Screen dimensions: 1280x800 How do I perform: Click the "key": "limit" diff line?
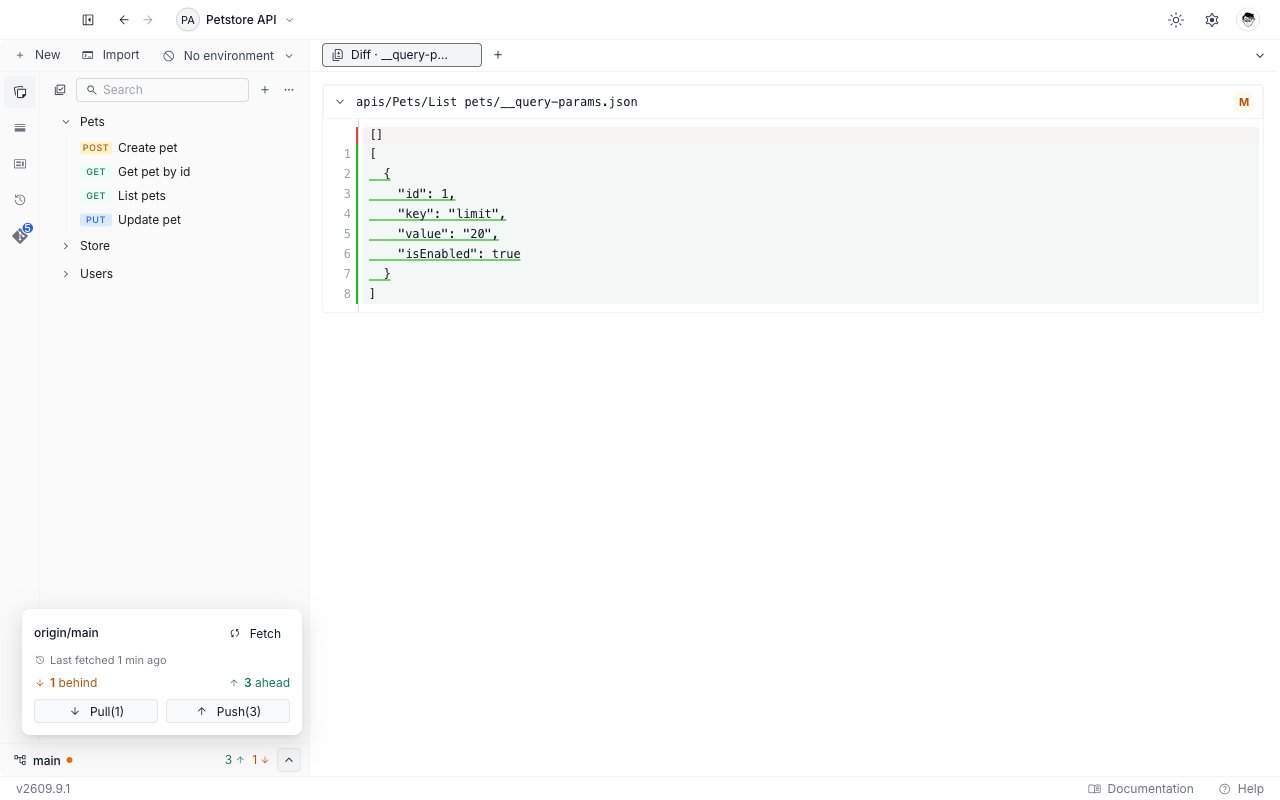(808, 214)
